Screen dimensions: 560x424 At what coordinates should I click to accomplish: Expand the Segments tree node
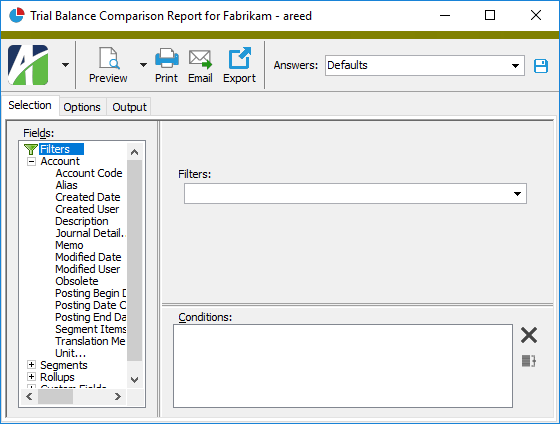click(x=31, y=364)
